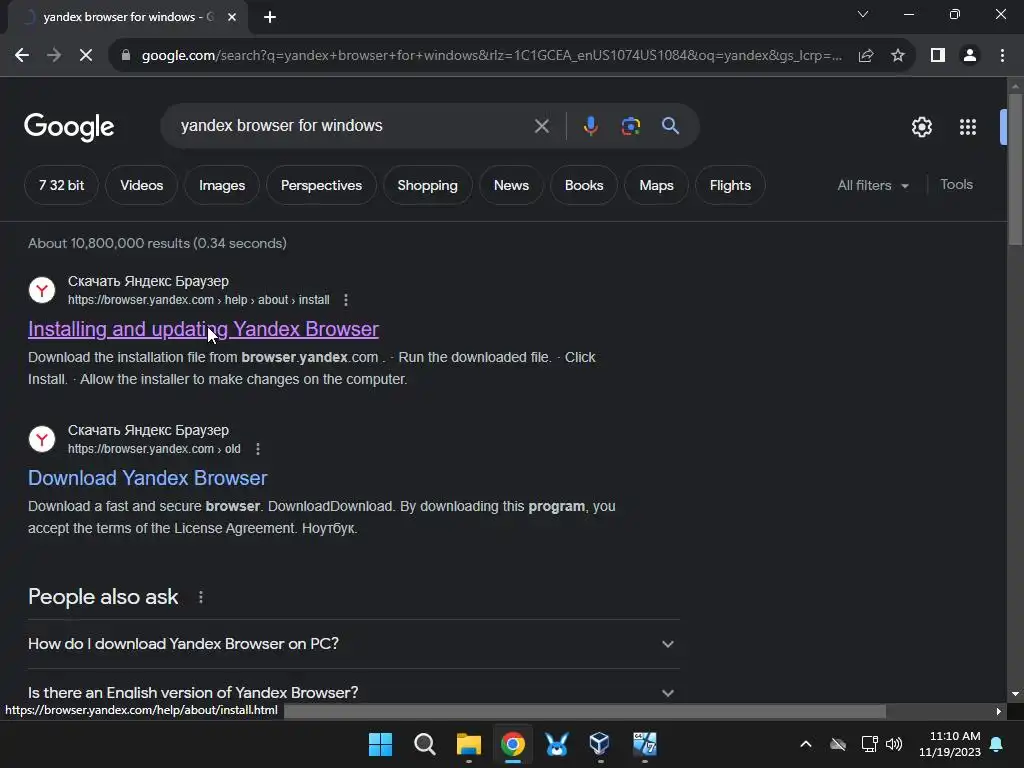The image size is (1024, 768).
Task: Open the Chrome side panel icon
Action: (938, 56)
